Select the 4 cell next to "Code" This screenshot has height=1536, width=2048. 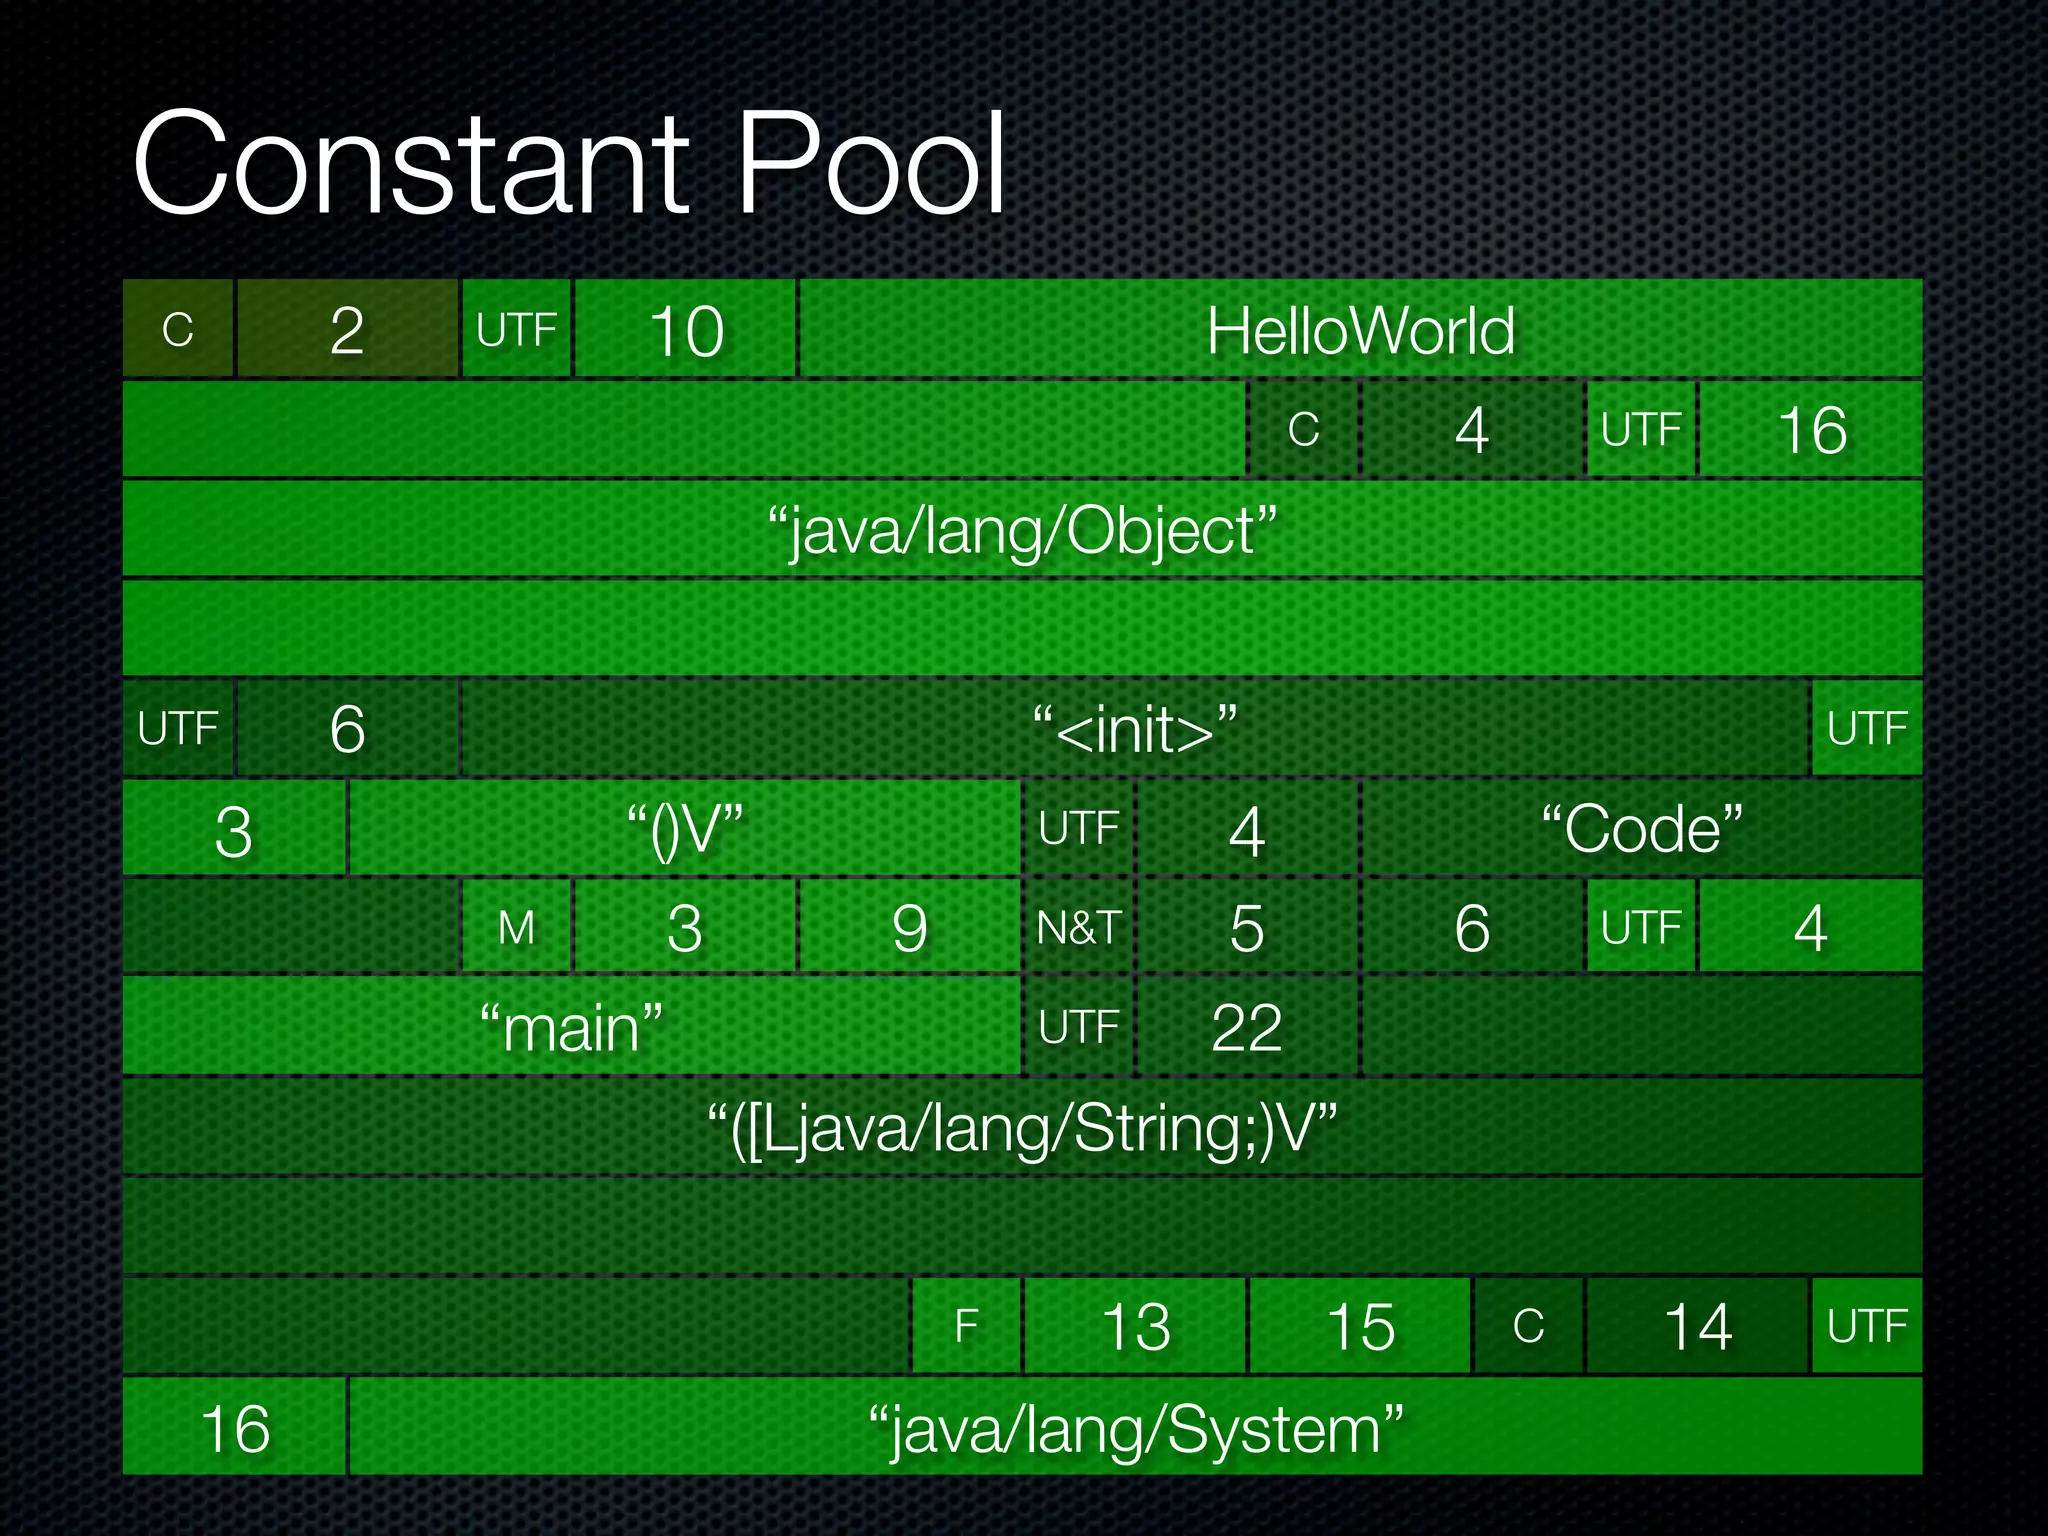(x=1247, y=828)
